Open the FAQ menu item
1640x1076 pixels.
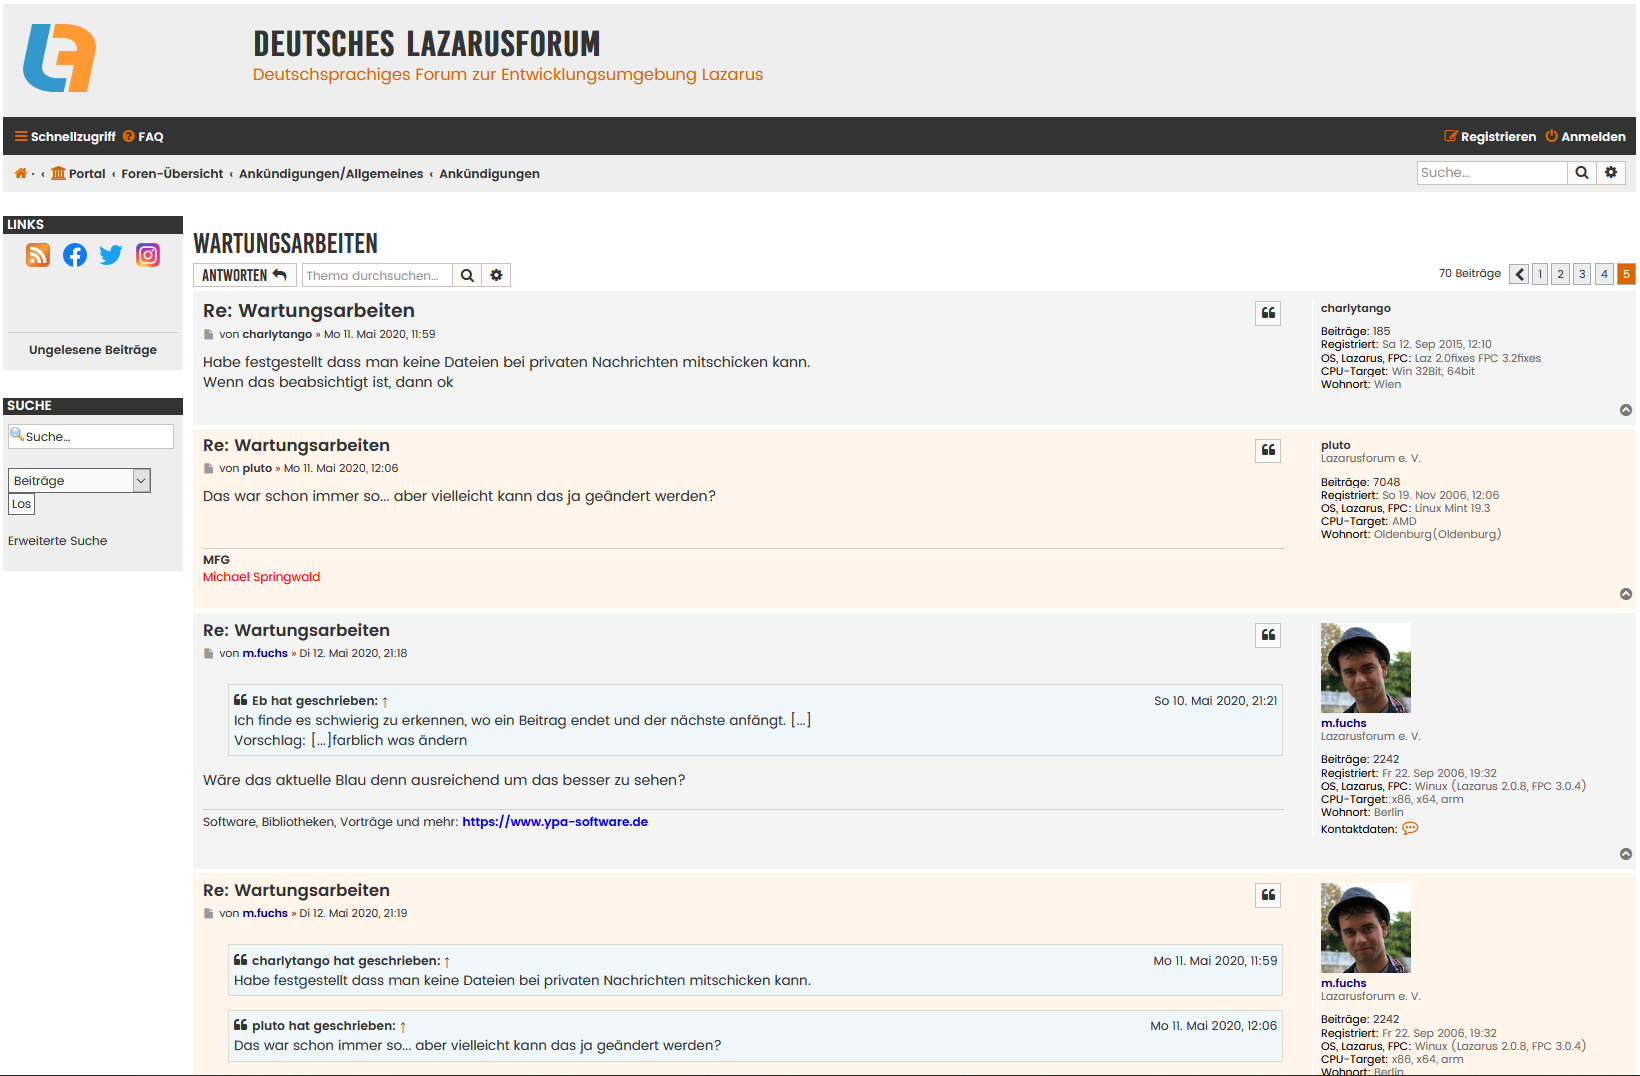(144, 137)
